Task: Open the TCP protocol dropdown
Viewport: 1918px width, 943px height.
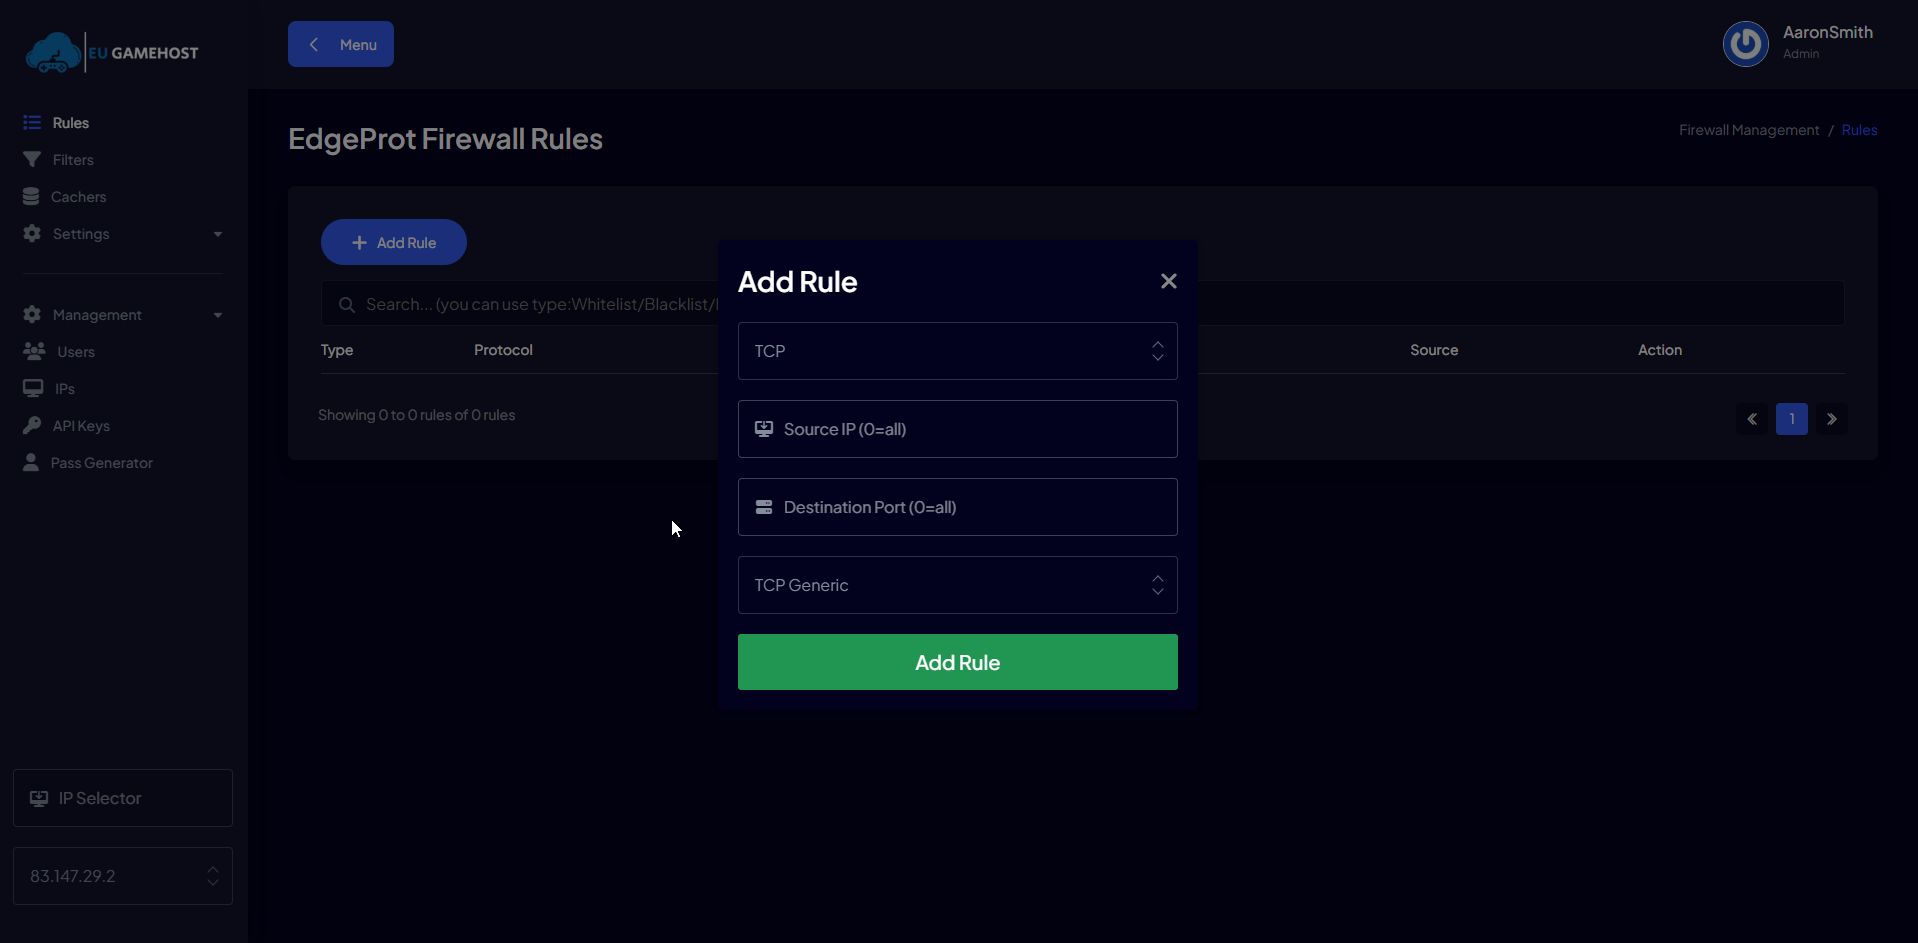Action: 958,351
